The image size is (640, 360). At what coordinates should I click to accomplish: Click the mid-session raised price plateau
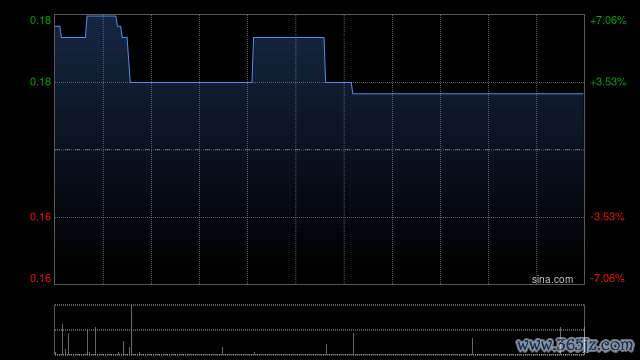pyautogui.click(x=289, y=38)
